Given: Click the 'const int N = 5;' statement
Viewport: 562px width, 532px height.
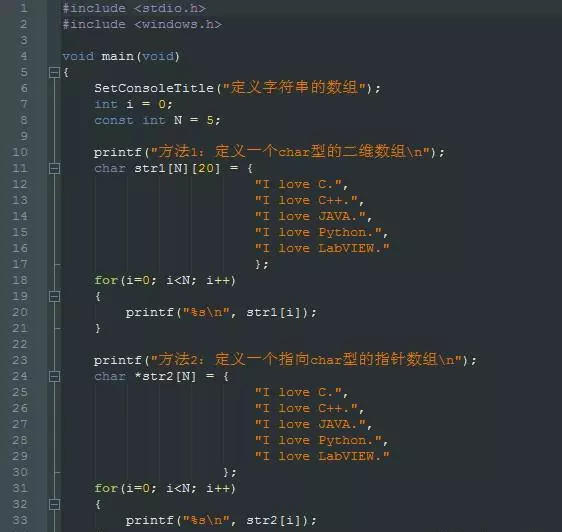Looking at the screenshot, I should [157, 120].
